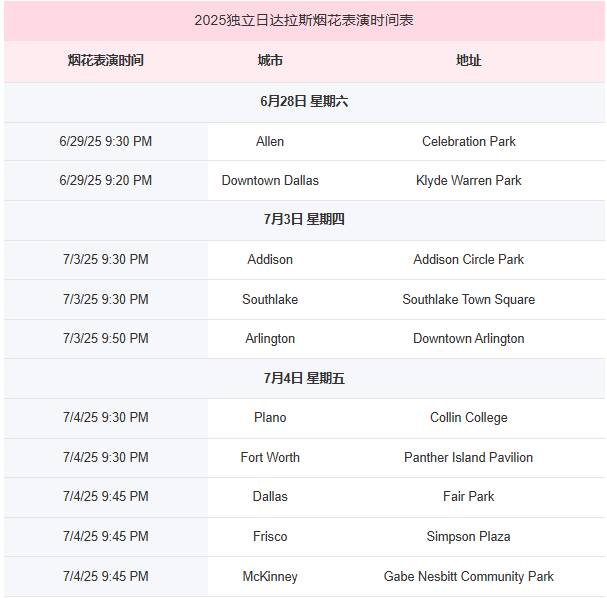This screenshot has width=607, height=598.
Task: Click Fair Park address cell
Action: pos(468,497)
